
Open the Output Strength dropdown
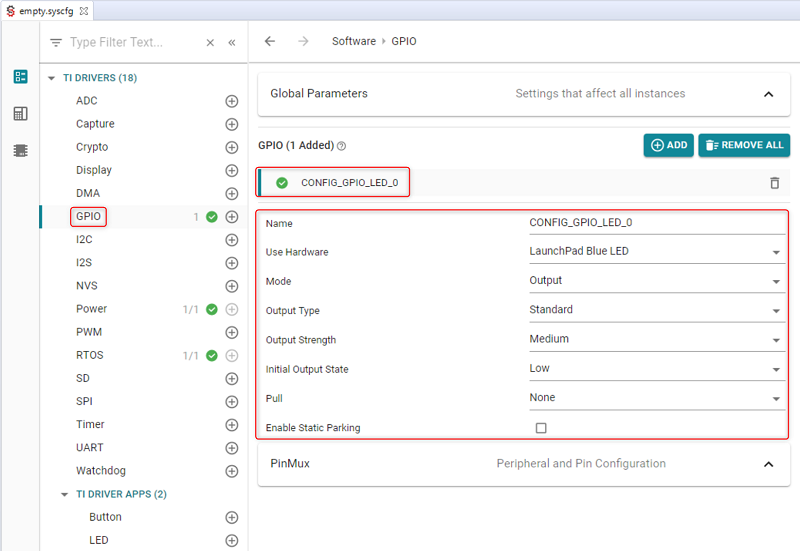[776, 340]
